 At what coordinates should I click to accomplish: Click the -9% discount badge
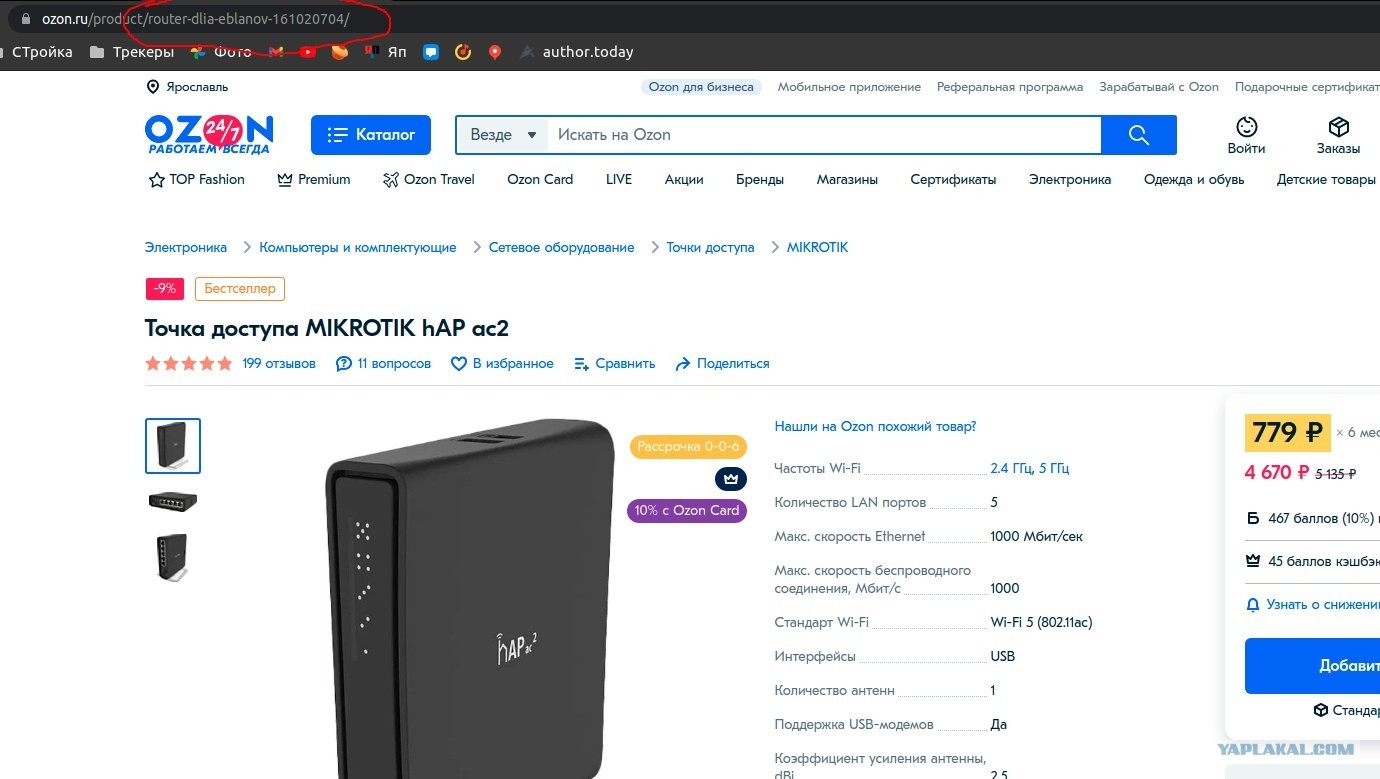(x=164, y=289)
